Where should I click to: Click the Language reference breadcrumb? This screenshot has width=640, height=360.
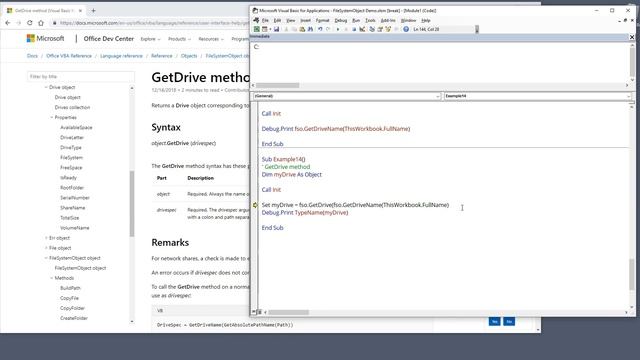point(121,56)
